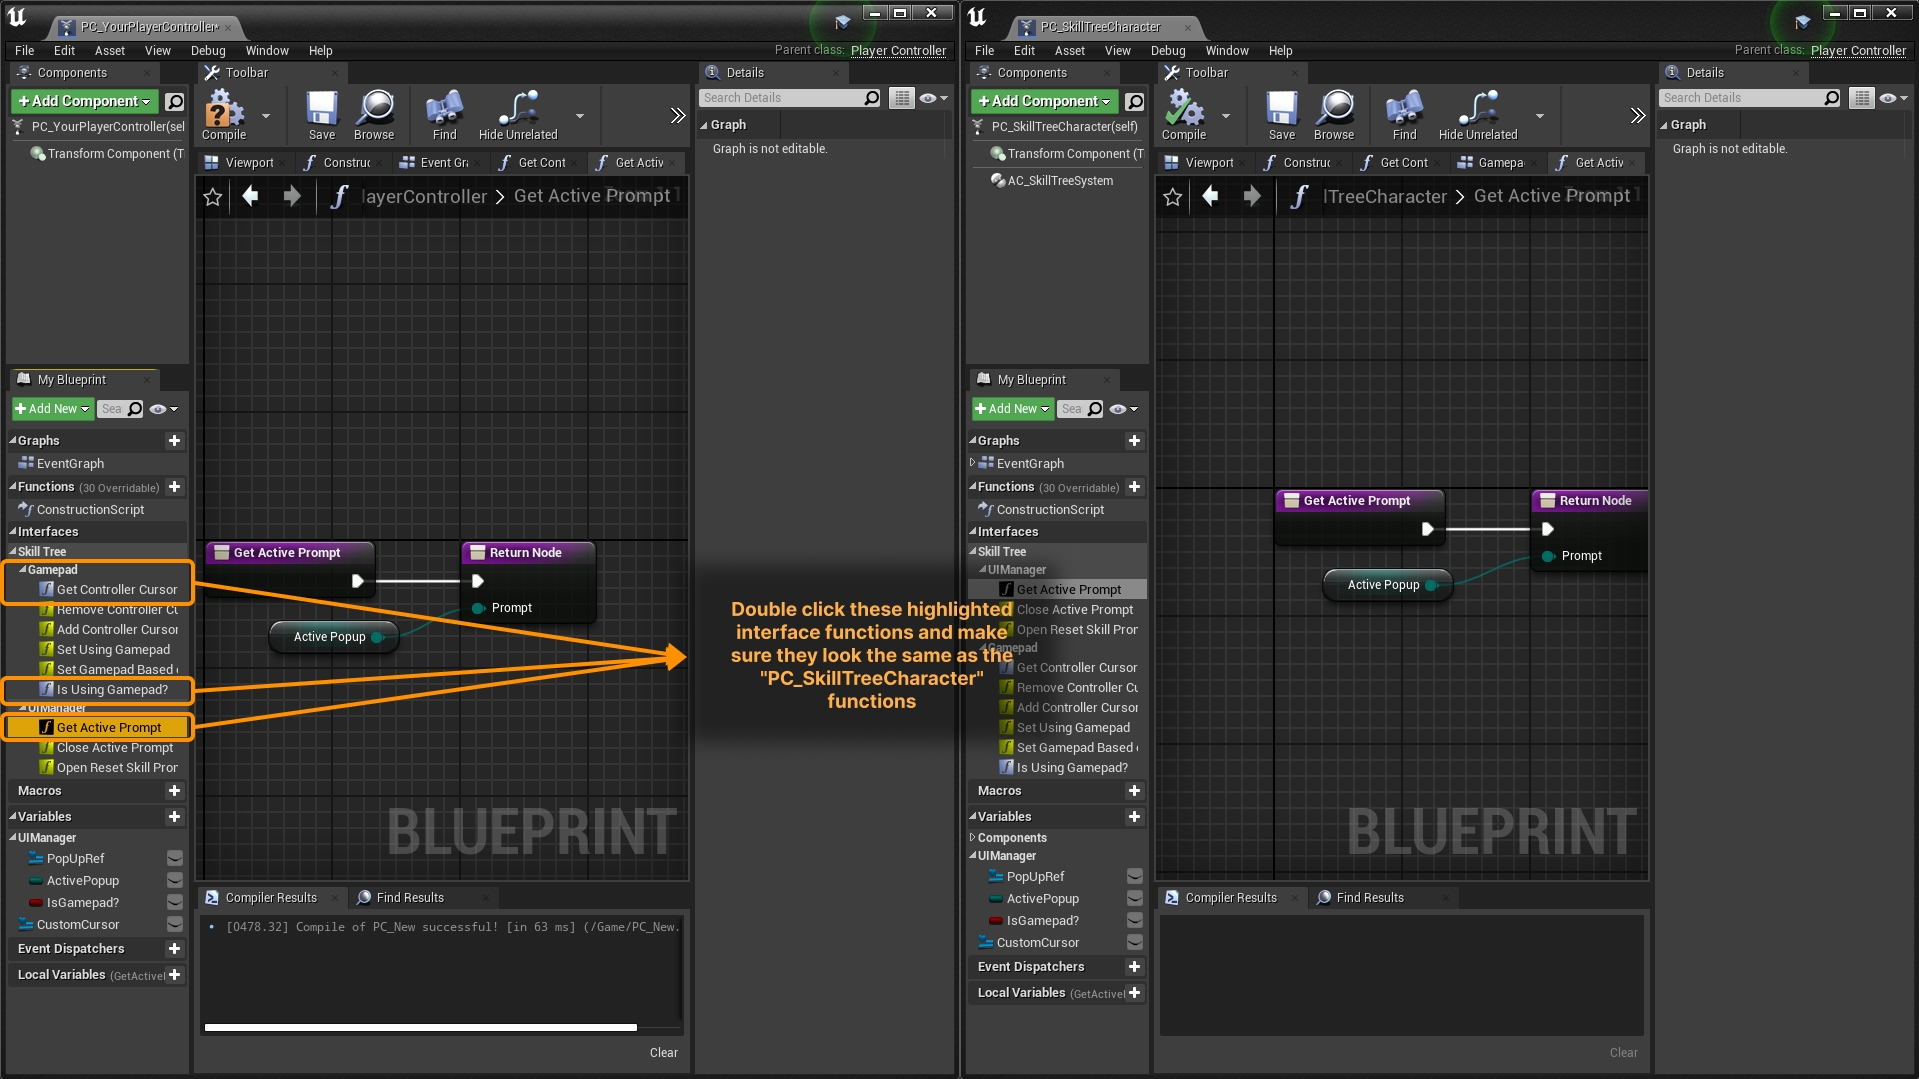1919x1079 pixels.
Task: Click the back arrow in right graph navigation
Action: pyautogui.click(x=1211, y=197)
